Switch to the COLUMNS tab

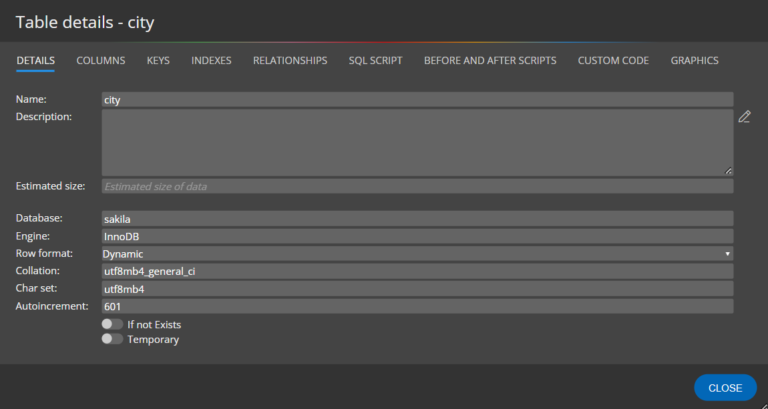pos(100,61)
